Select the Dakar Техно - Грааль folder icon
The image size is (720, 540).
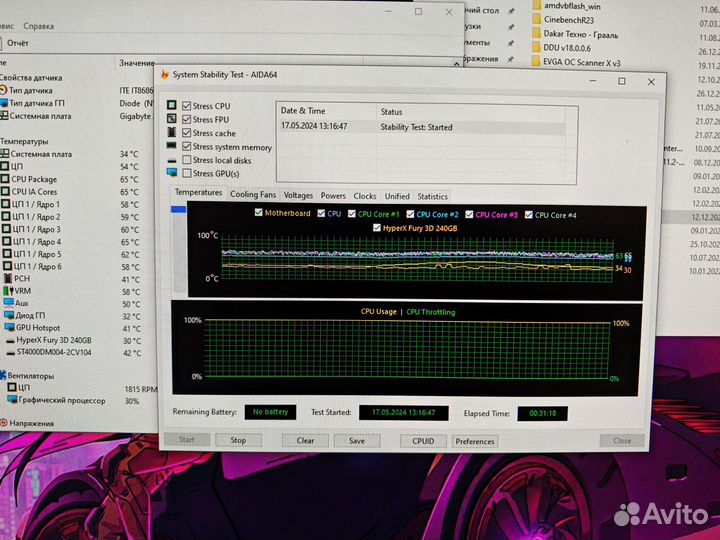point(536,34)
